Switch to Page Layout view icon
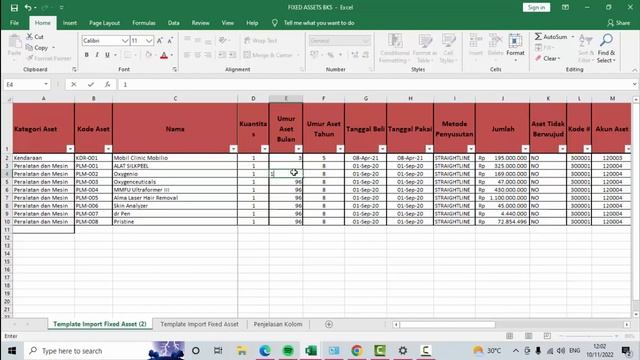Screen dimensions: 640x360 [x=529, y=336]
